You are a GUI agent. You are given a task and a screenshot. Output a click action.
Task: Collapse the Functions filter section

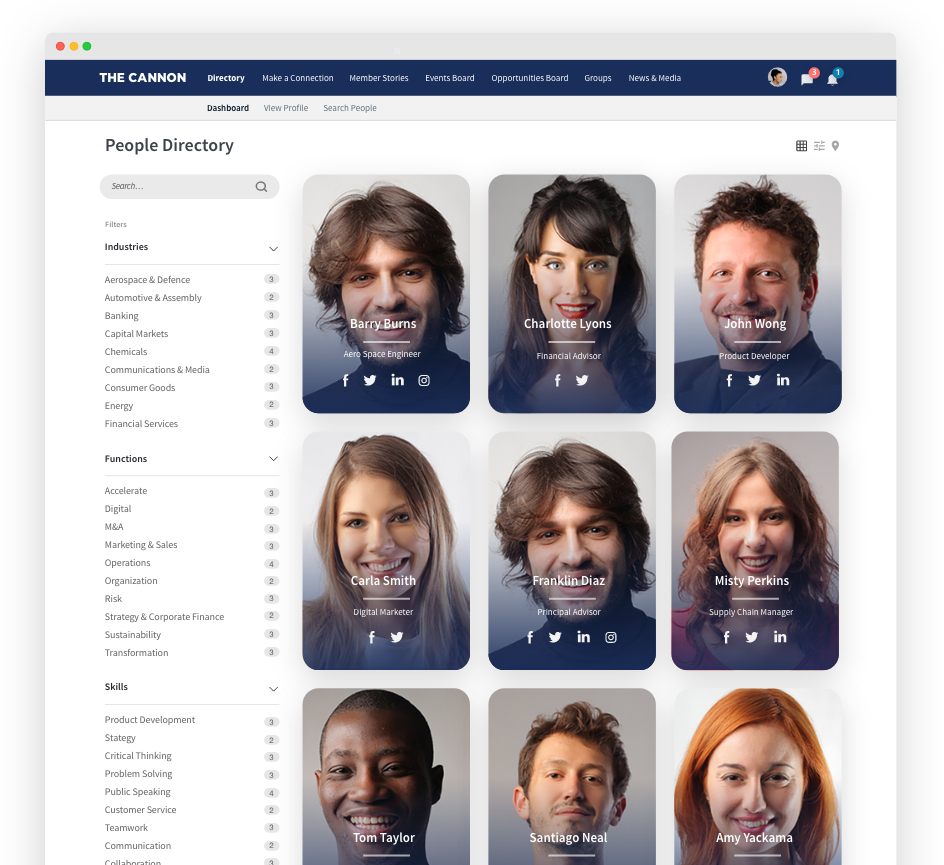(273, 459)
